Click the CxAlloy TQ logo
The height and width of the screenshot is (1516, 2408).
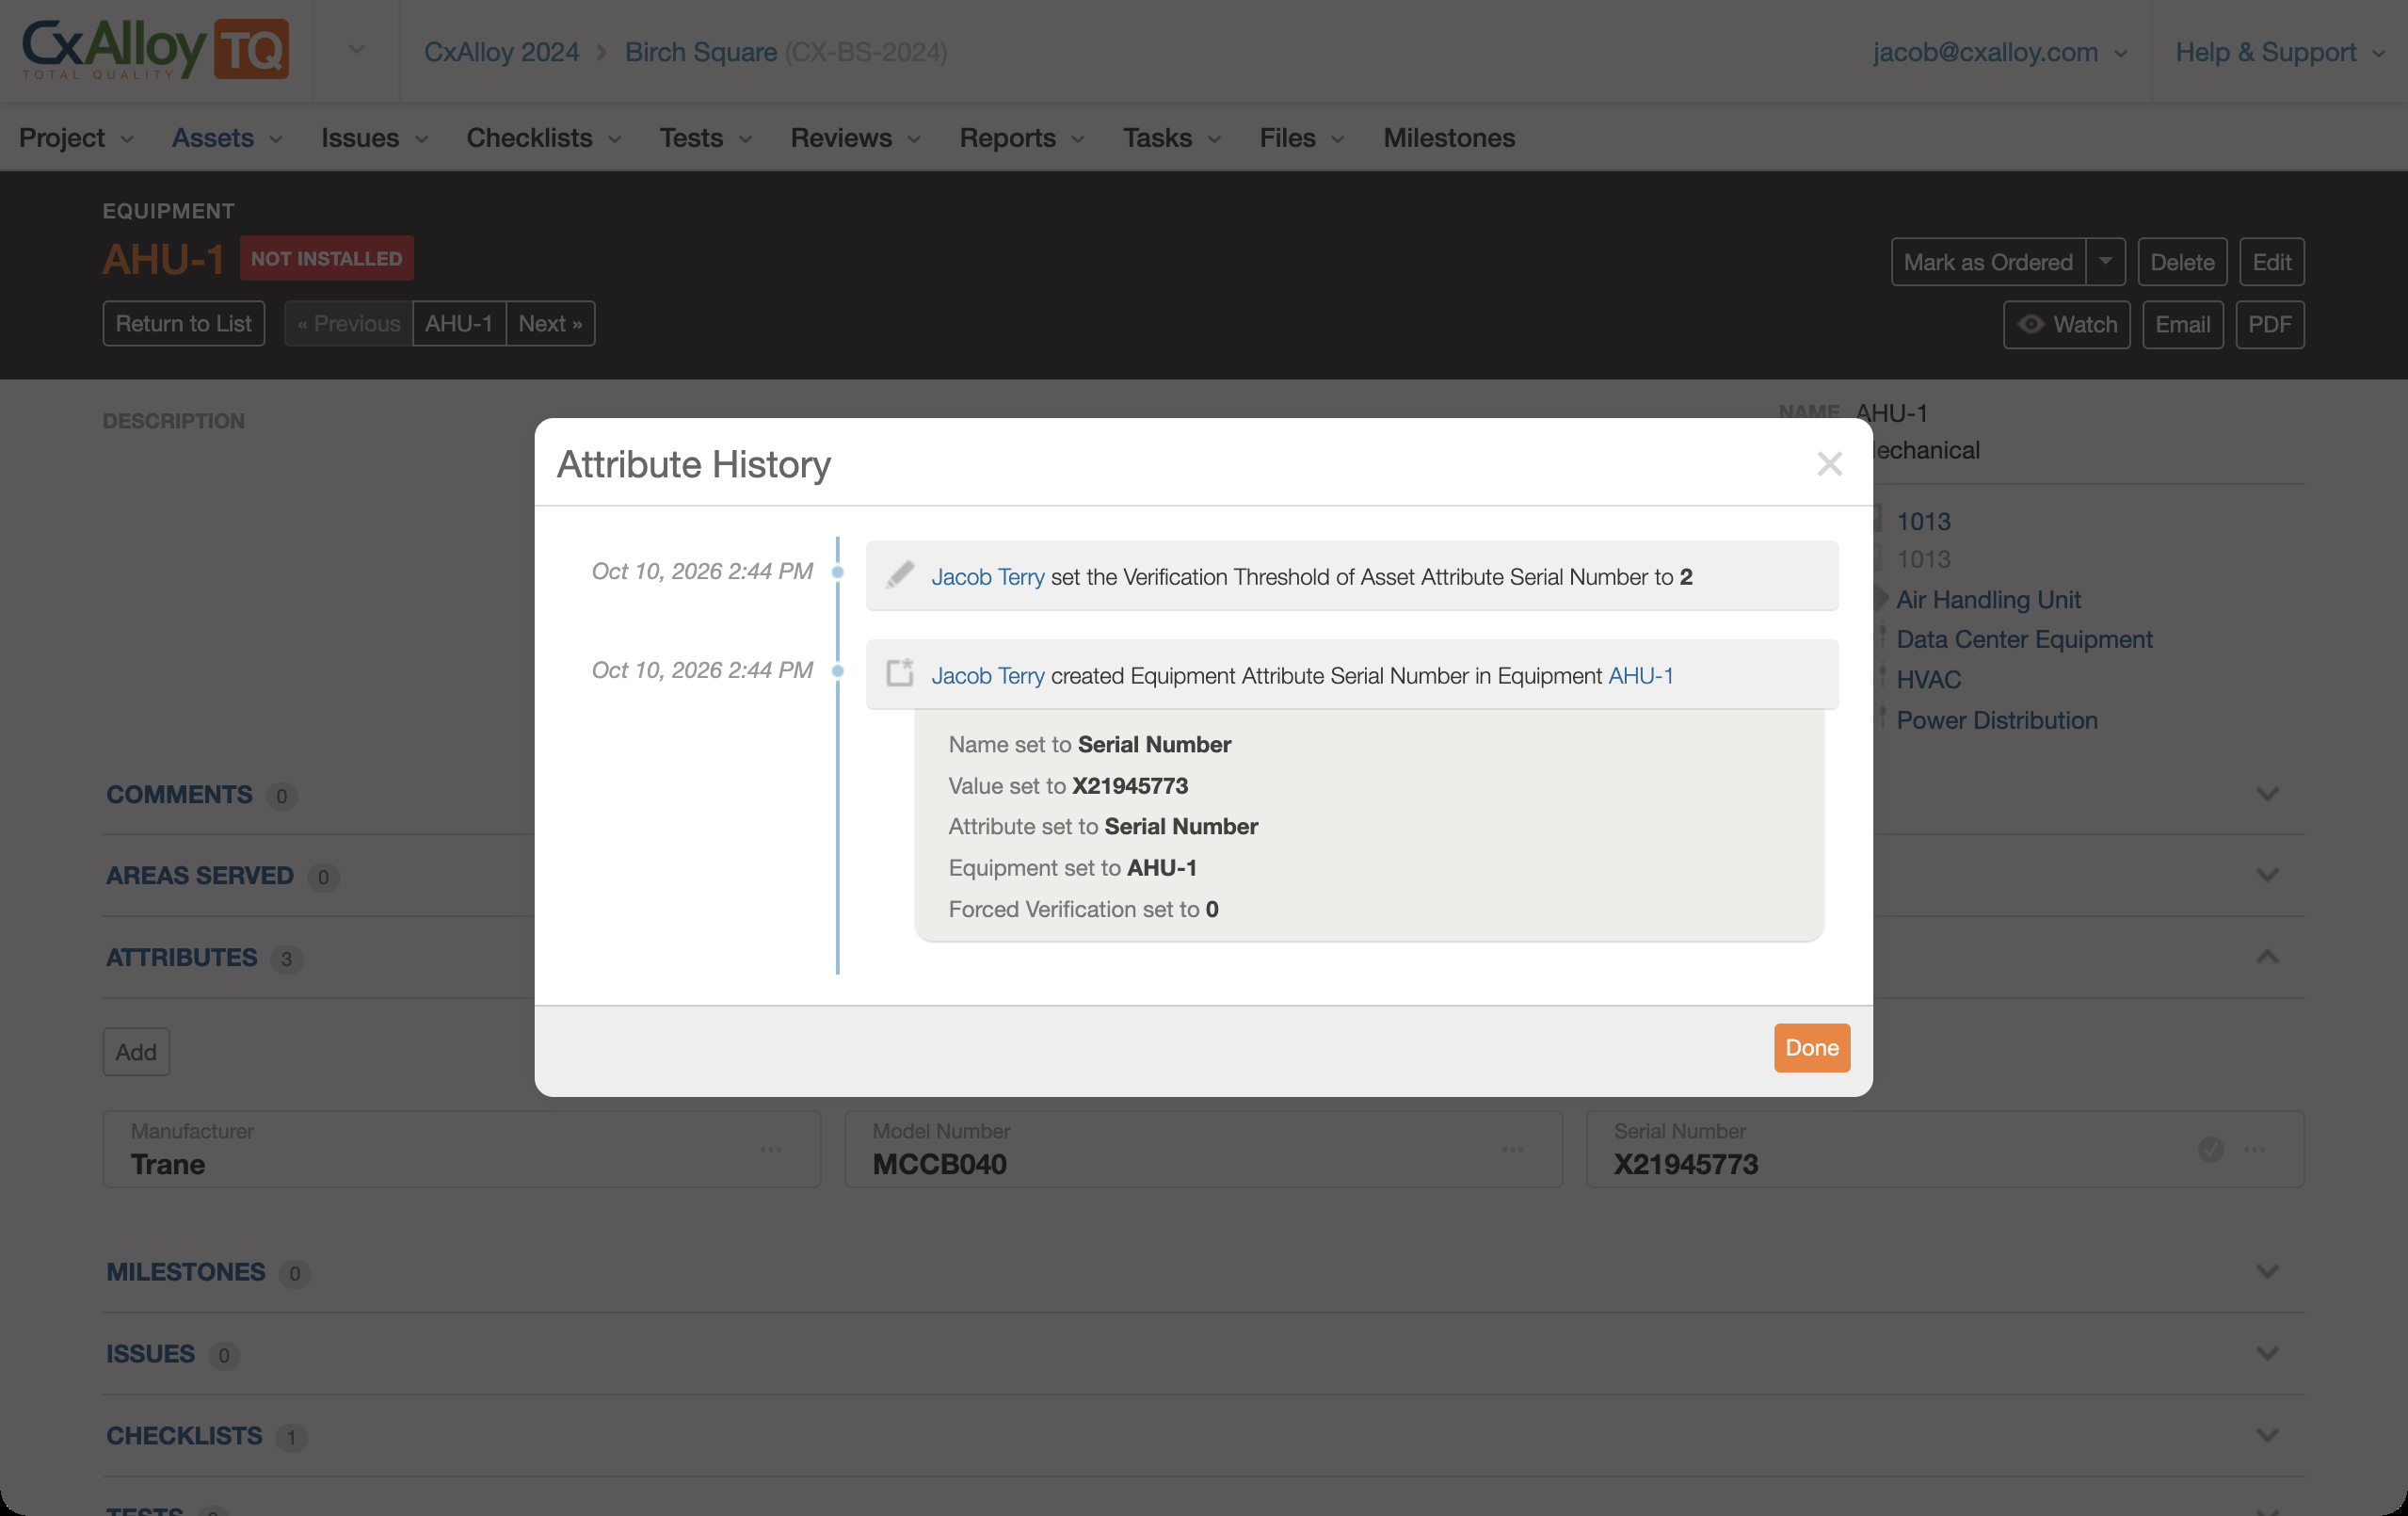[155, 49]
